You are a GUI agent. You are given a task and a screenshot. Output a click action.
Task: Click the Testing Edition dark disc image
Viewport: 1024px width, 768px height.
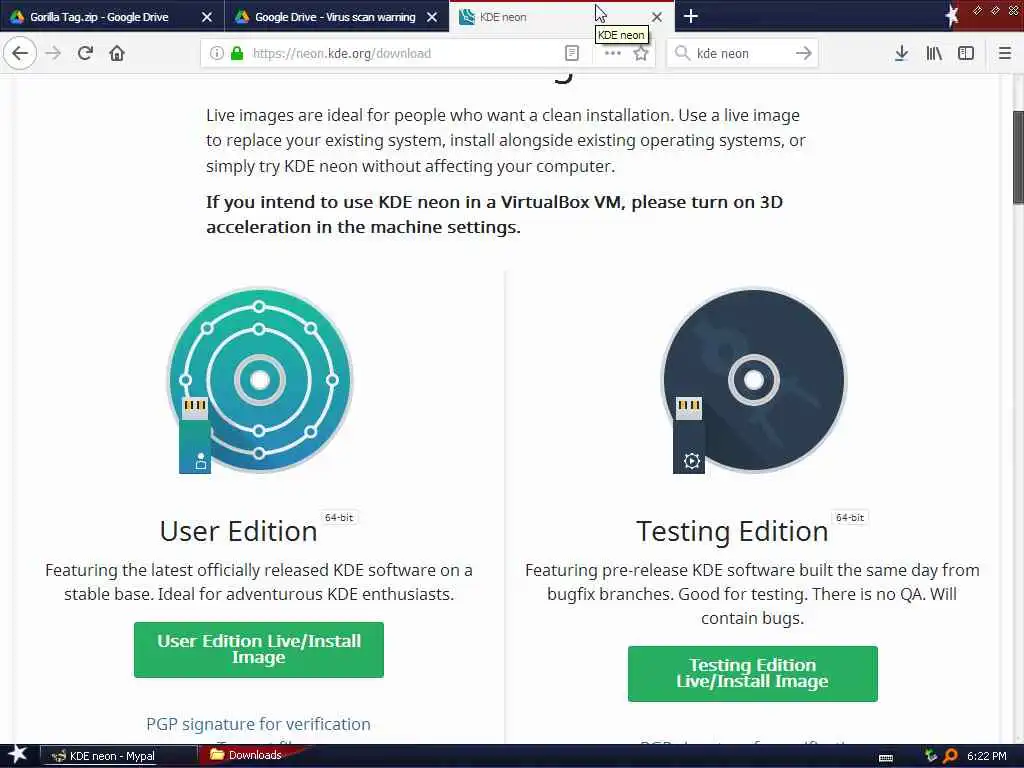753,380
